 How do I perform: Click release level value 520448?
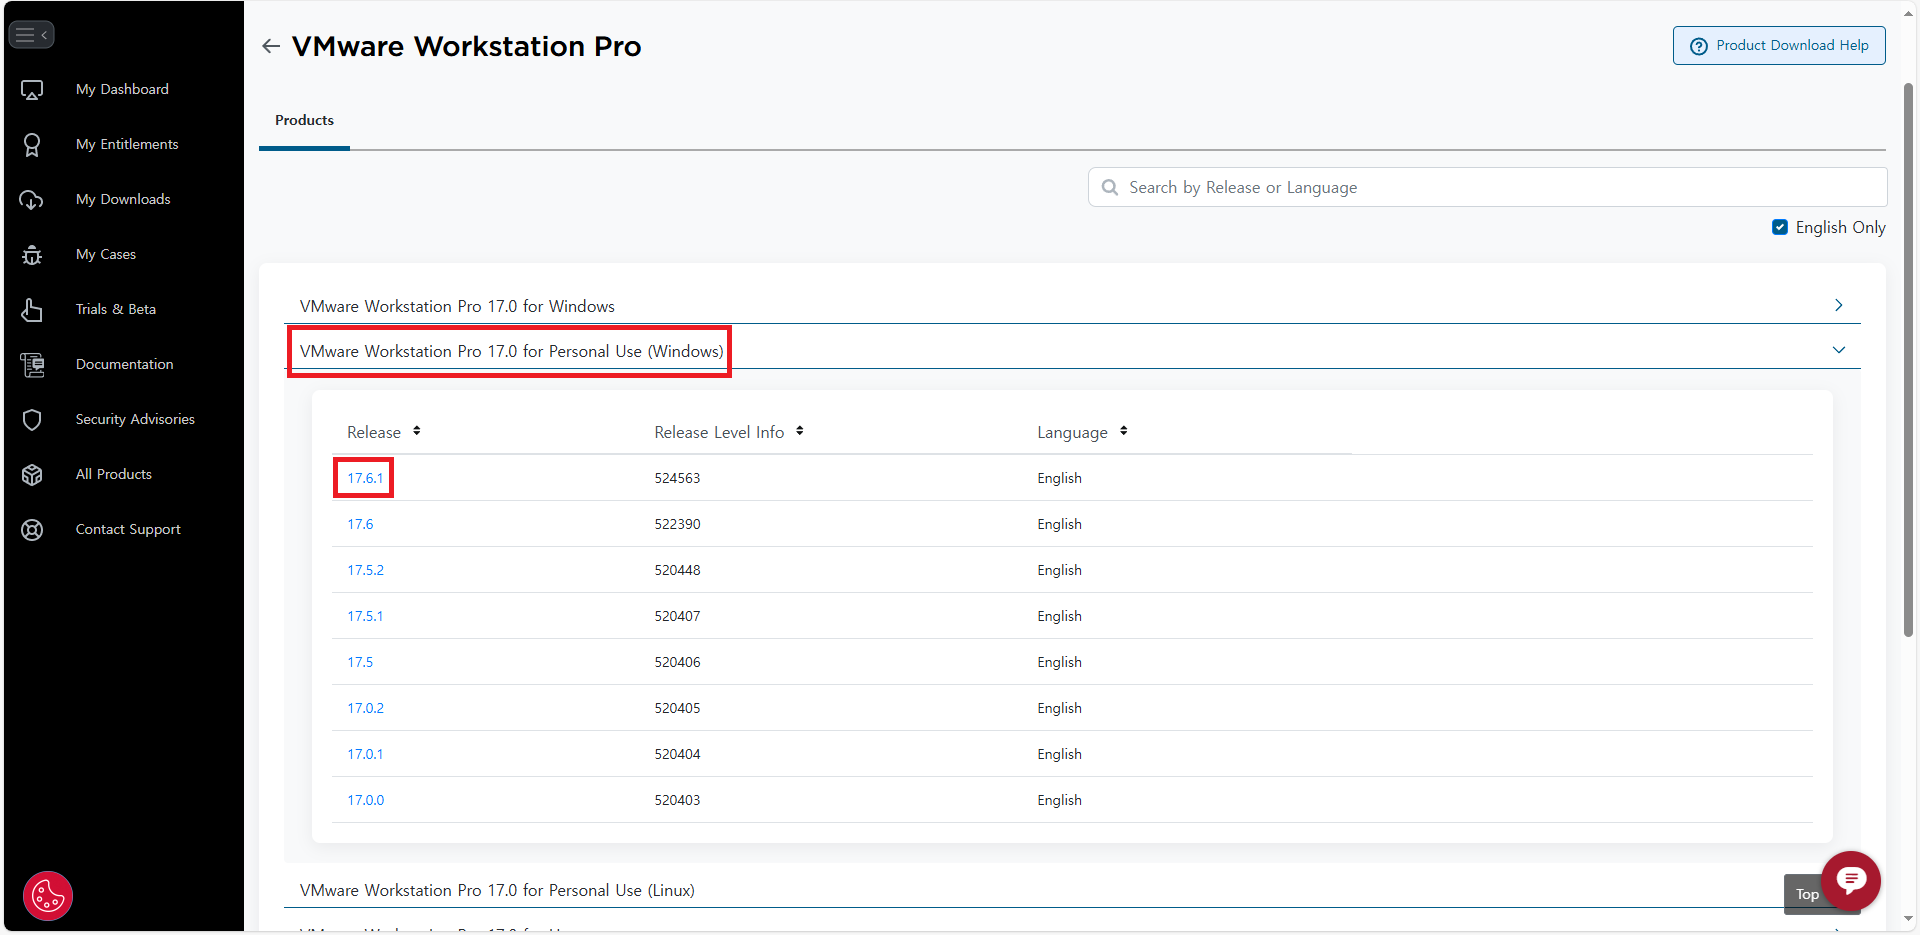click(x=677, y=570)
